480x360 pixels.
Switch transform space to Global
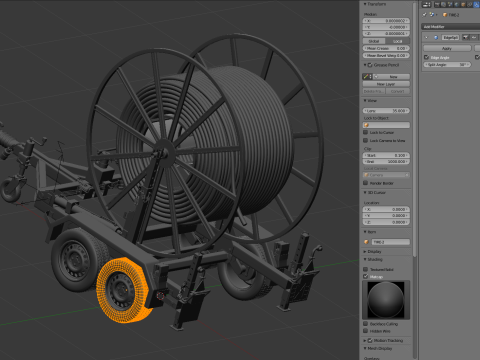(x=374, y=41)
